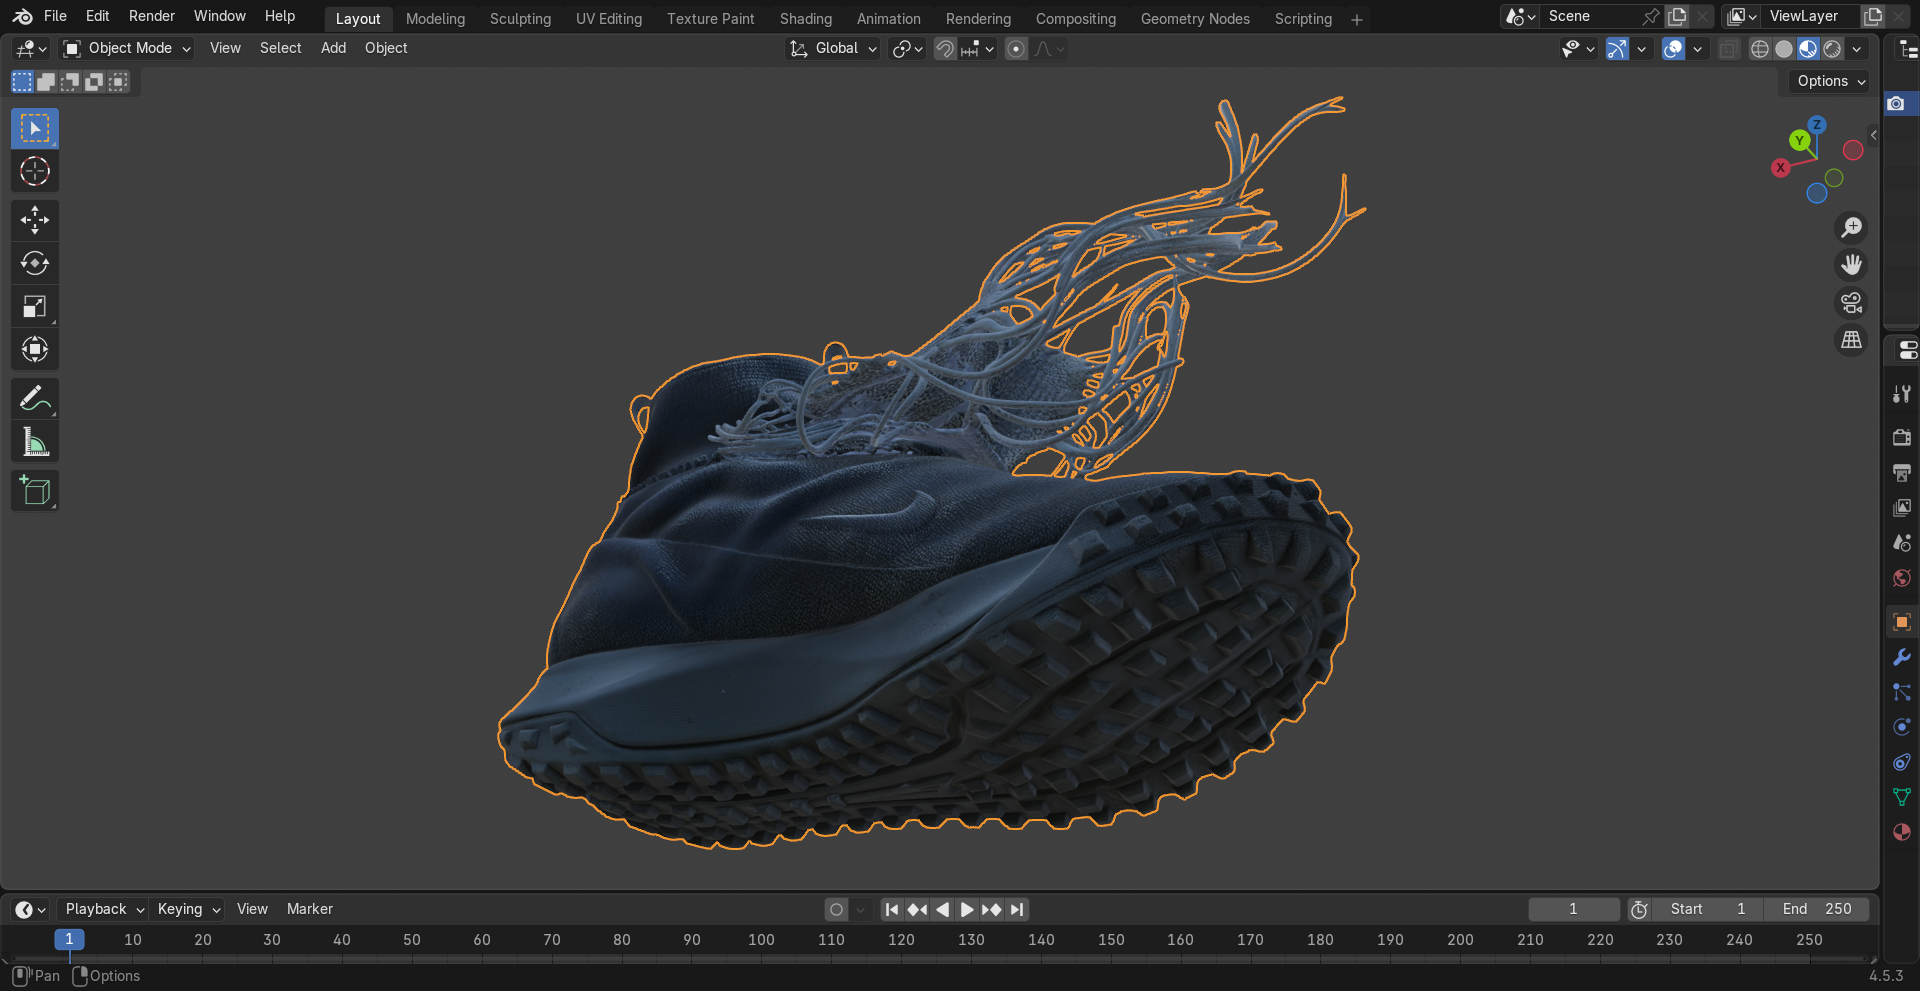Open the Scene properties tab
The width and height of the screenshot is (1920, 991).
(x=1902, y=542)
